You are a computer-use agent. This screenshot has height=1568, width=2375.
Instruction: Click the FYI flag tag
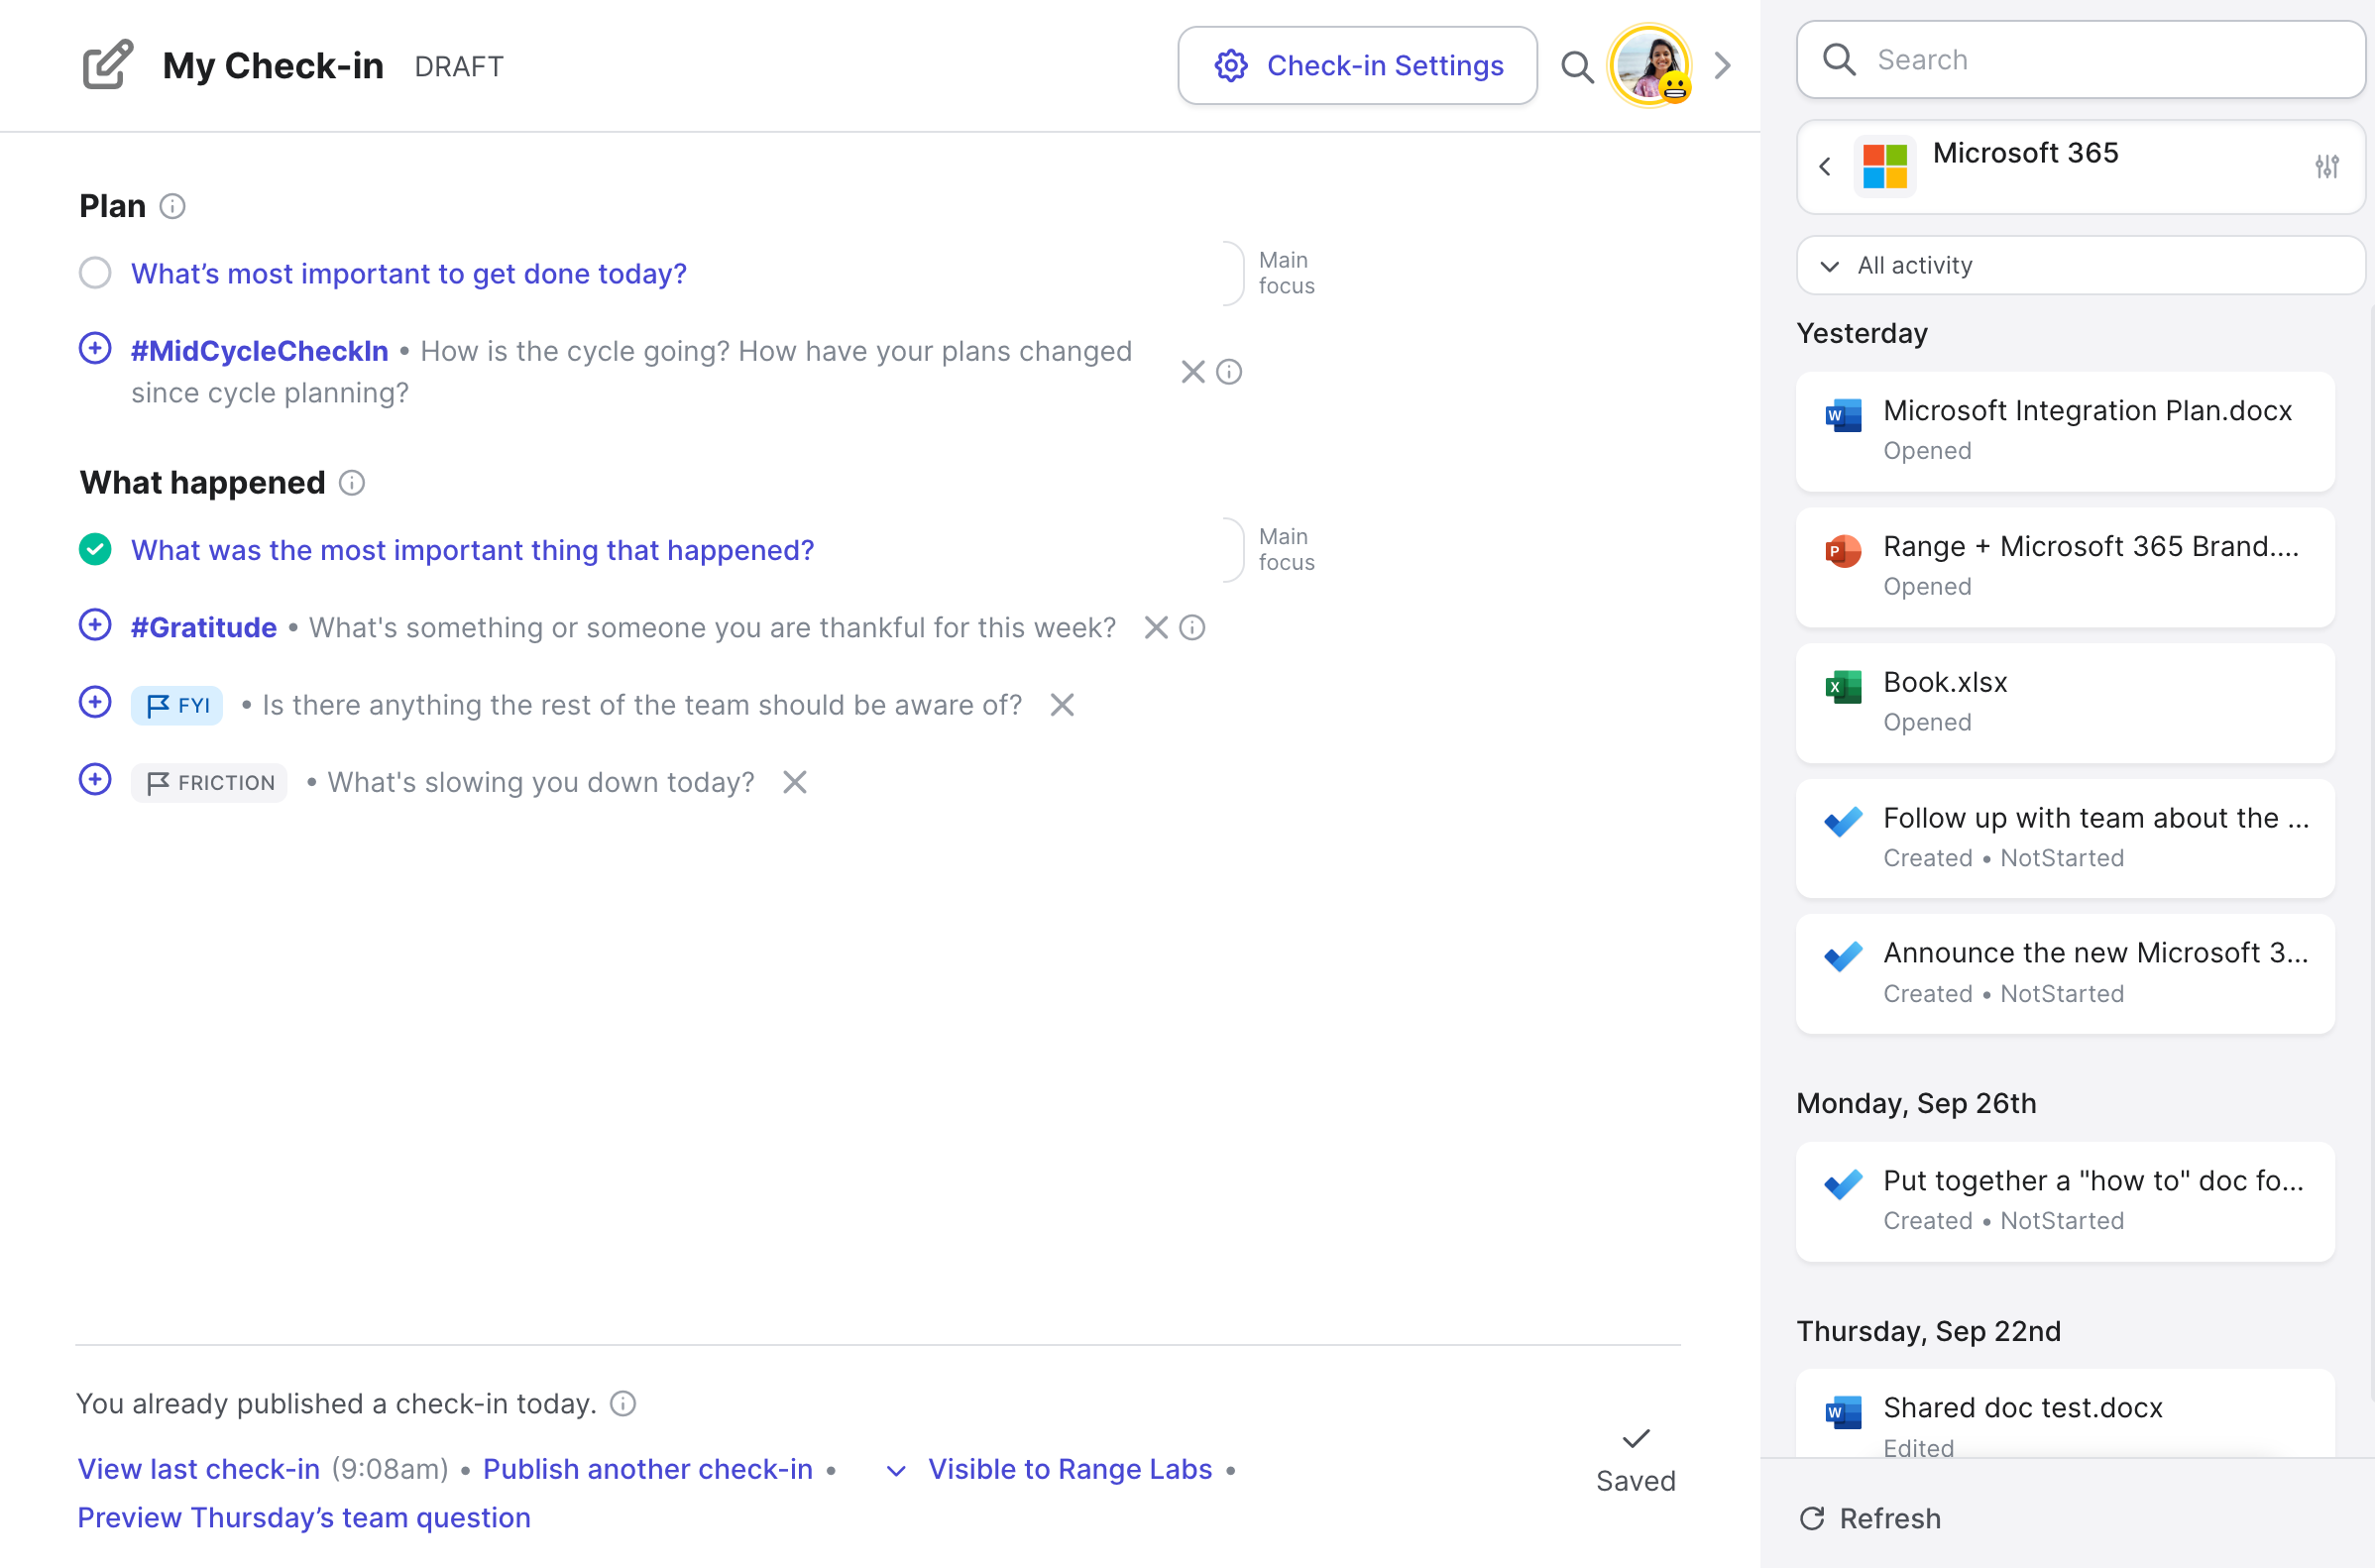tap(177, 705)
